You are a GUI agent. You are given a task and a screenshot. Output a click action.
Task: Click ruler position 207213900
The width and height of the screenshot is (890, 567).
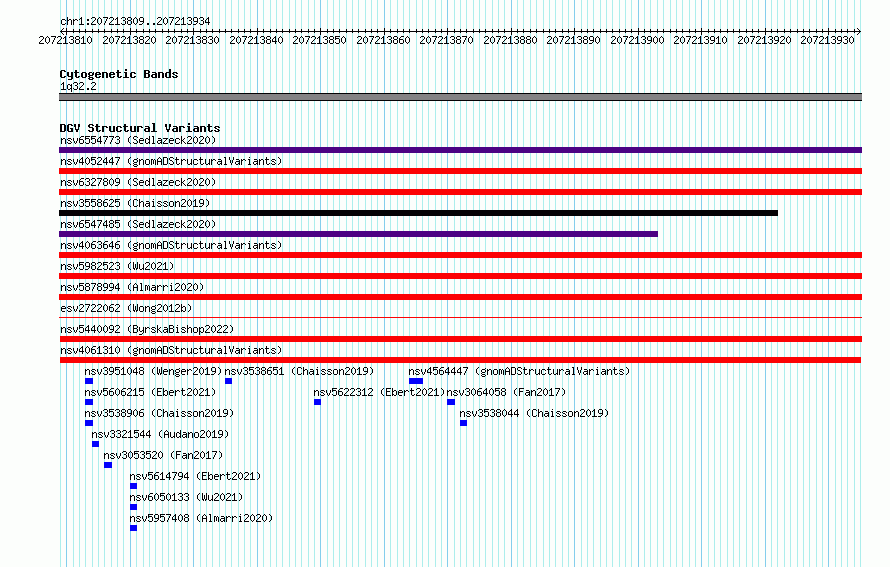click(x=637, y=40)
